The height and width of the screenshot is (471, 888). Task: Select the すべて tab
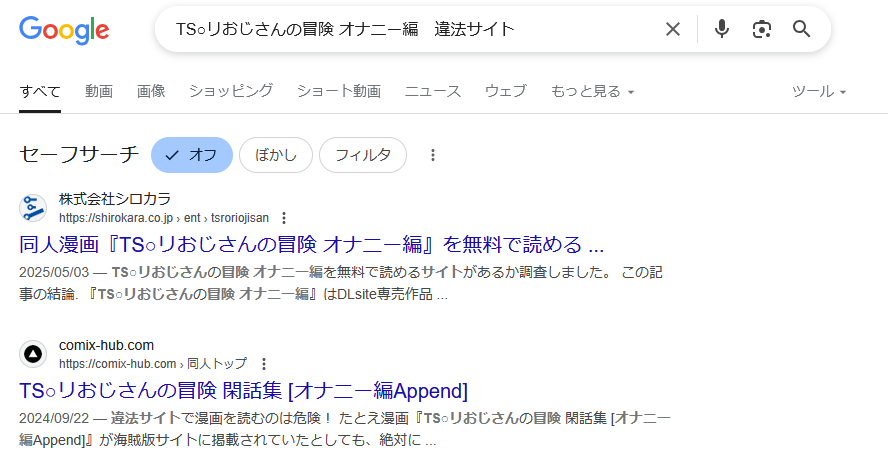click(x=40, y=91)
